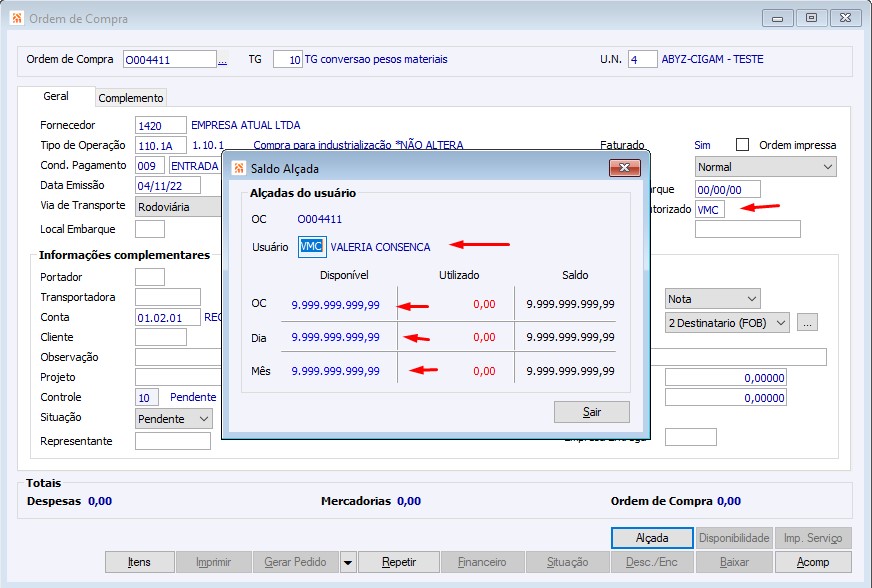
Task: Click the Situação button at bottom
Action: 567,562
